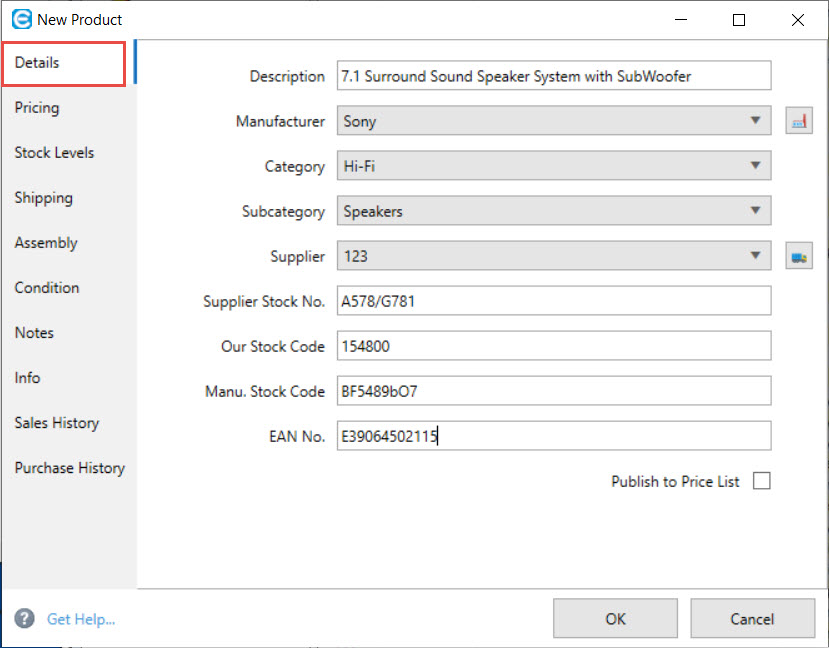
Task: Click the manufacturer factory icon beside Sony
Action: 798,121
